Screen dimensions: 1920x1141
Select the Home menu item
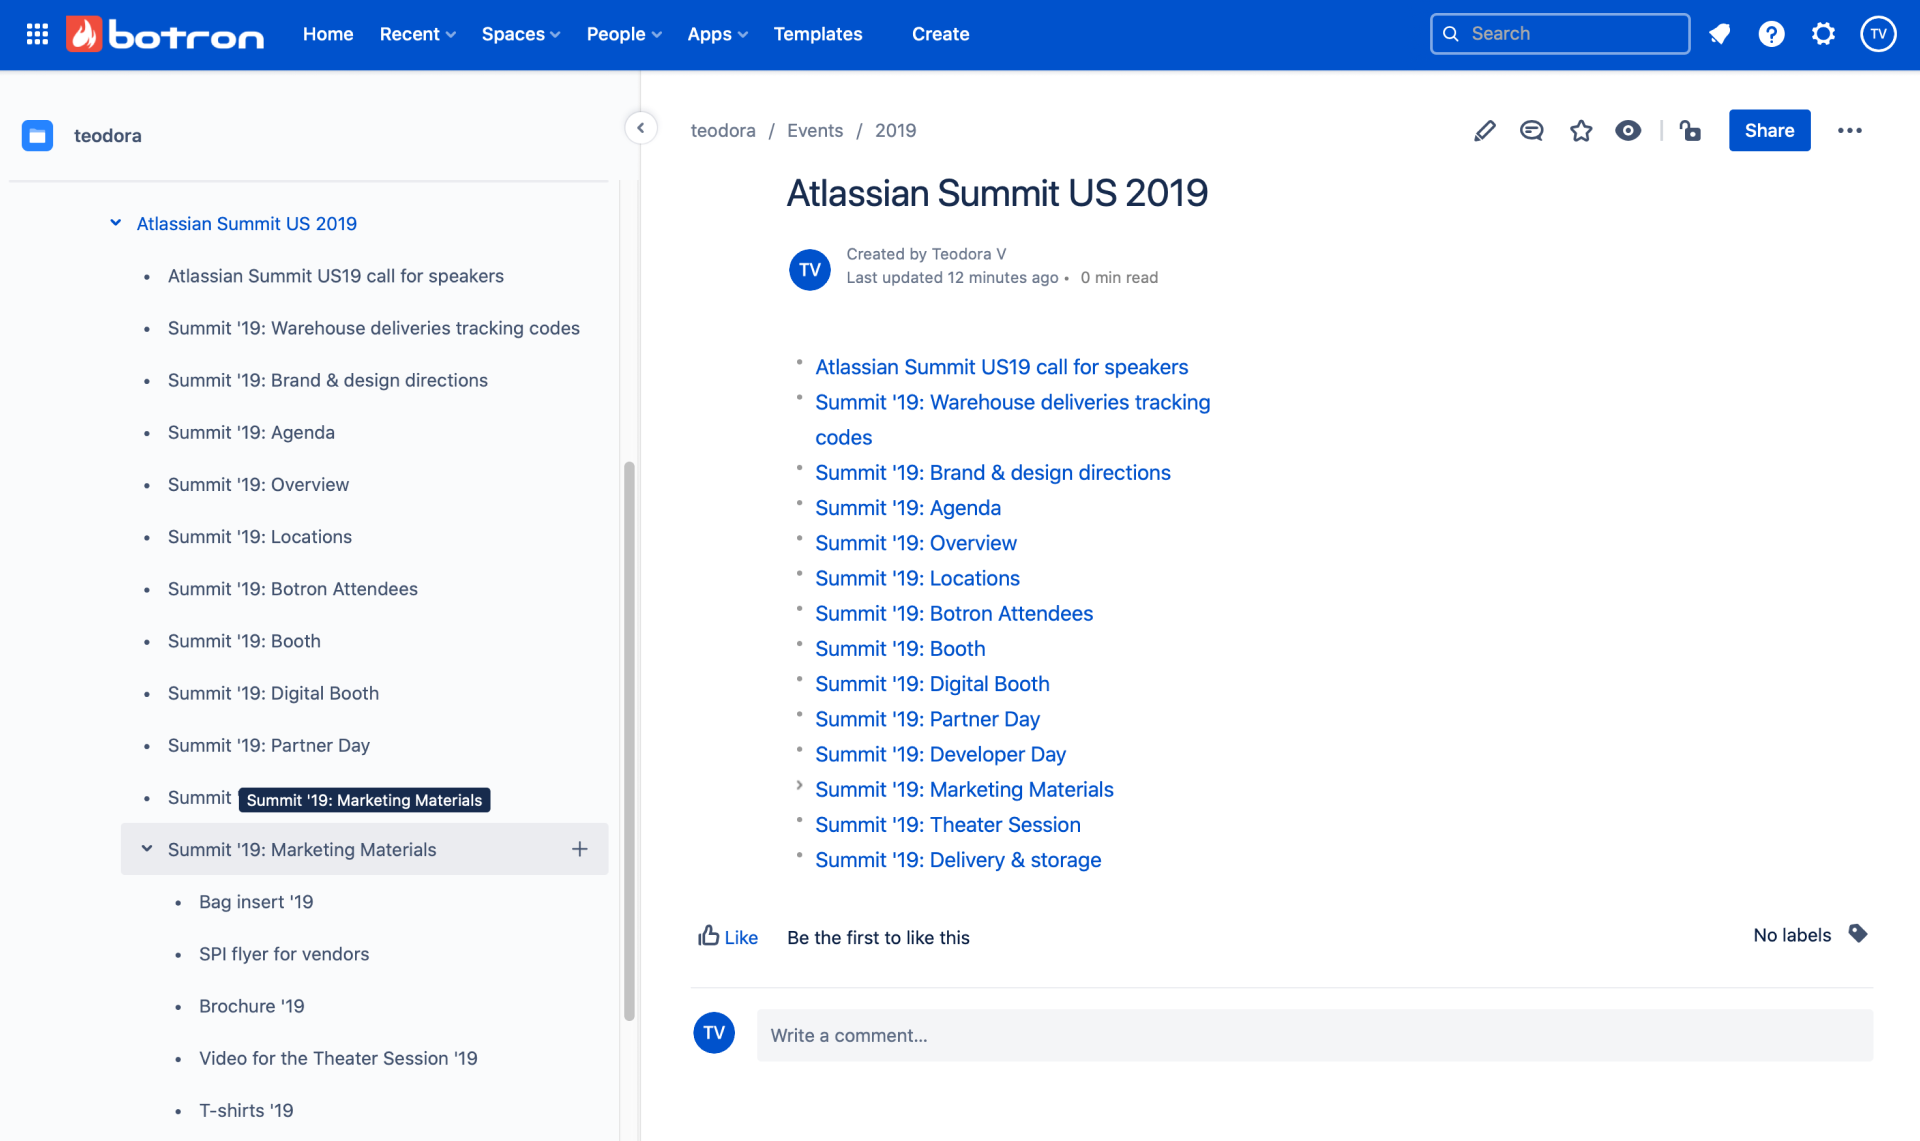coord(329,34)
